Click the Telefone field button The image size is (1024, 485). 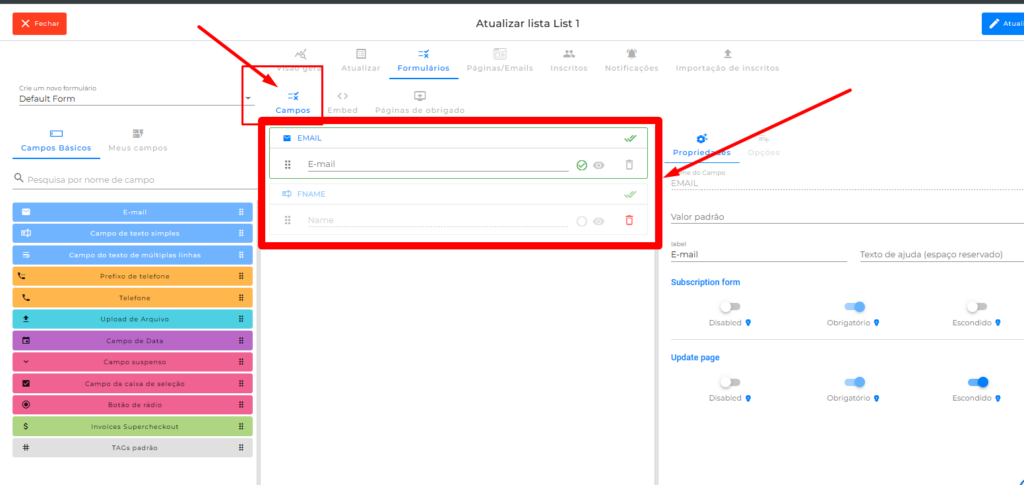132,298
